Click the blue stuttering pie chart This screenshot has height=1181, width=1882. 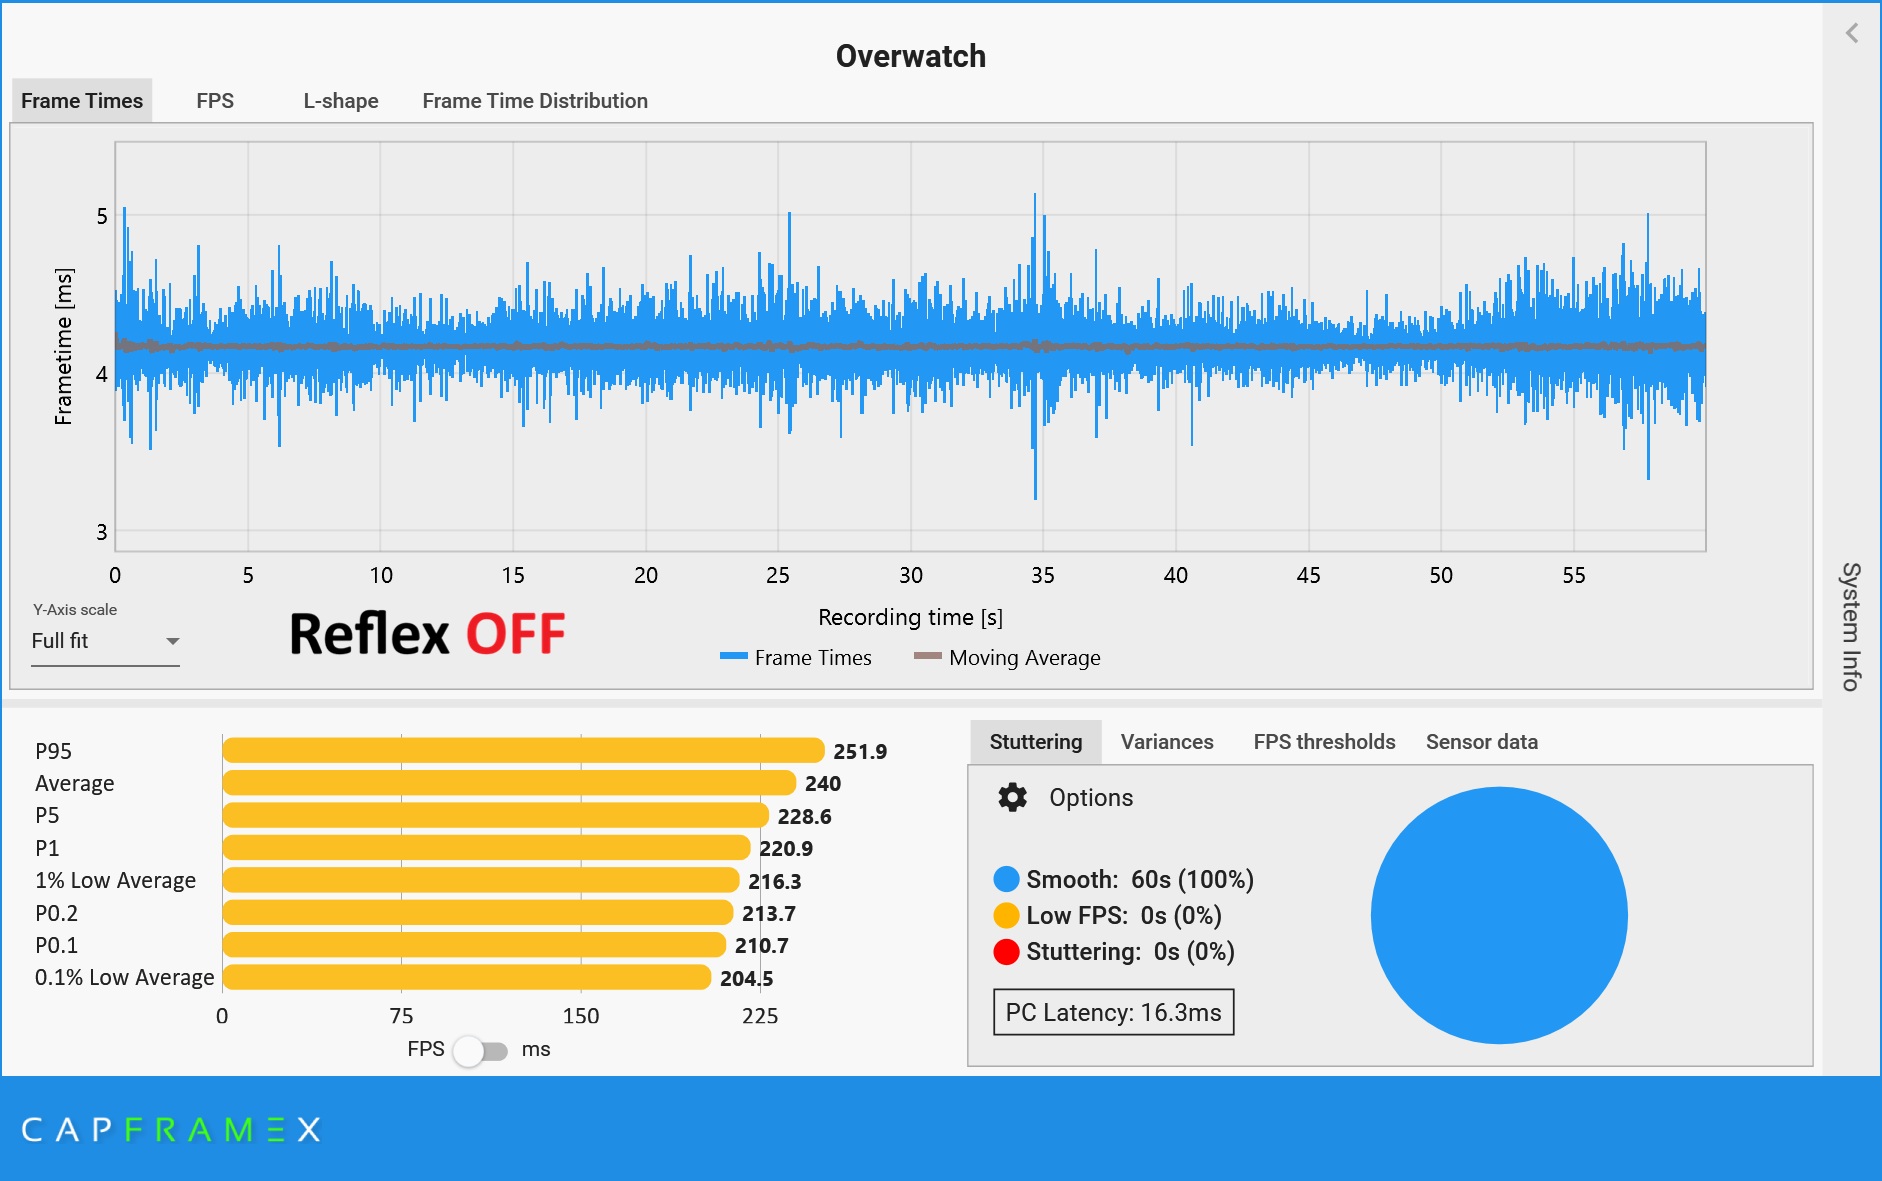coord(1499,915)
